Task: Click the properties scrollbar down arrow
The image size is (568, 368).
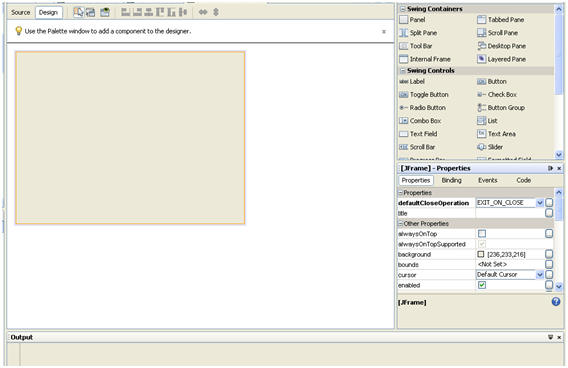Action: pyautogui.click(x=559, y=286)
